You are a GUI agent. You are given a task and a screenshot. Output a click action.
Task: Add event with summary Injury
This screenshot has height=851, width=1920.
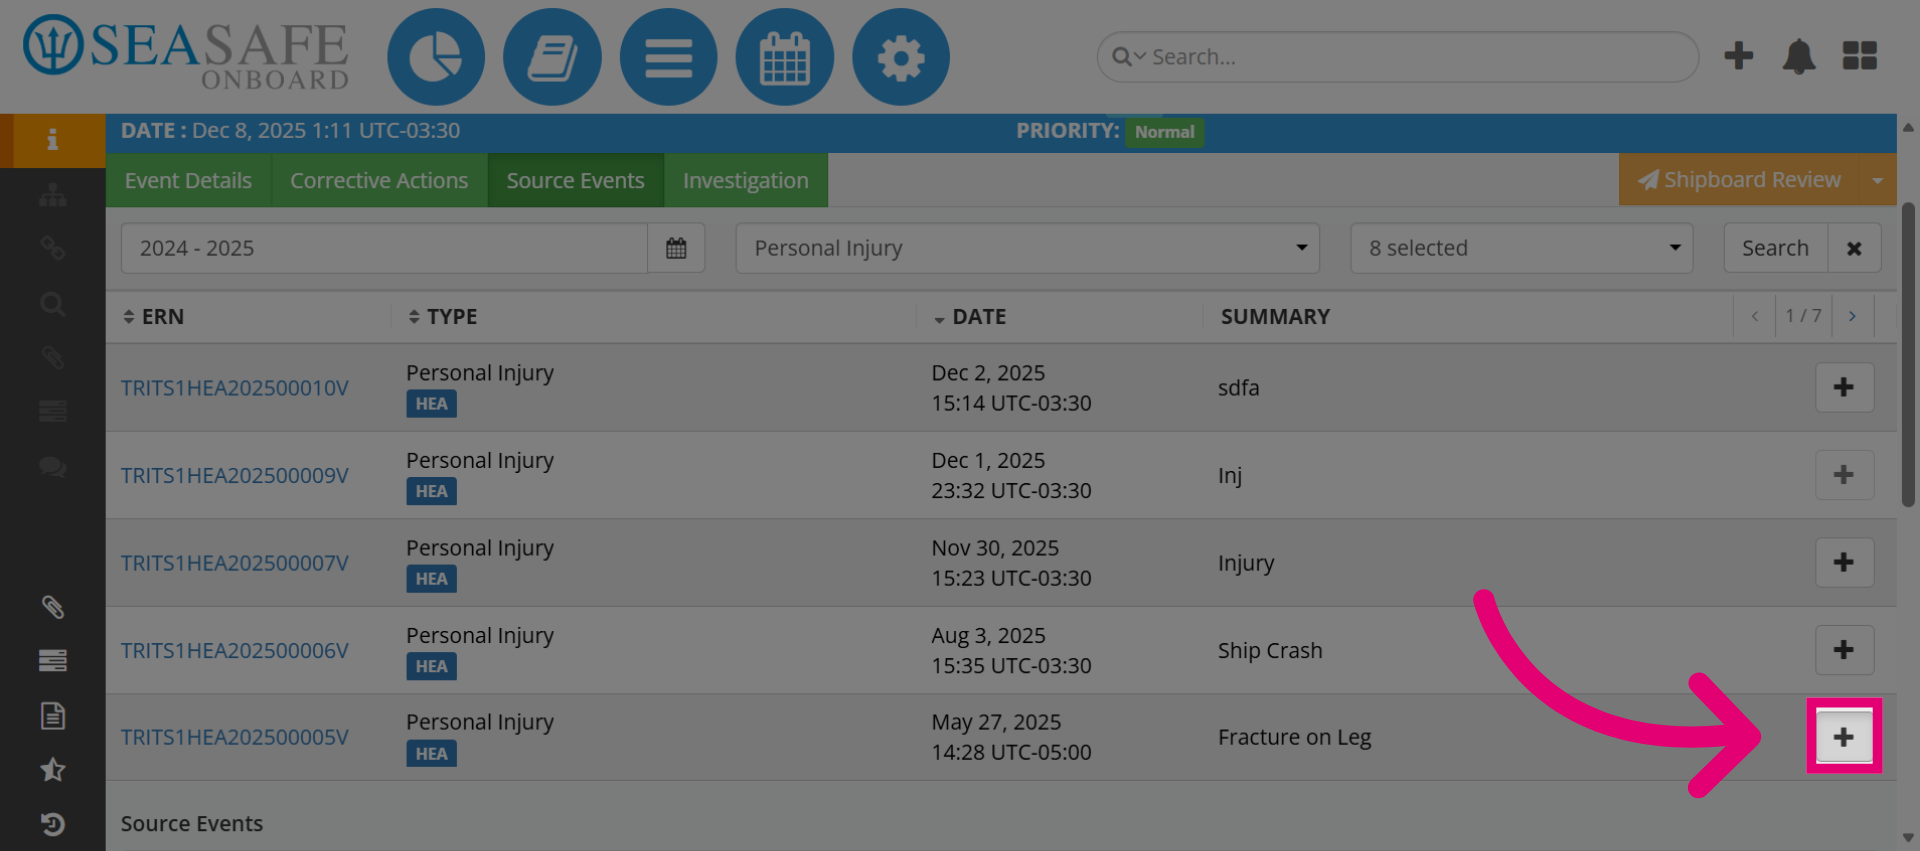pyautogui.click(x=1844, y=562)
